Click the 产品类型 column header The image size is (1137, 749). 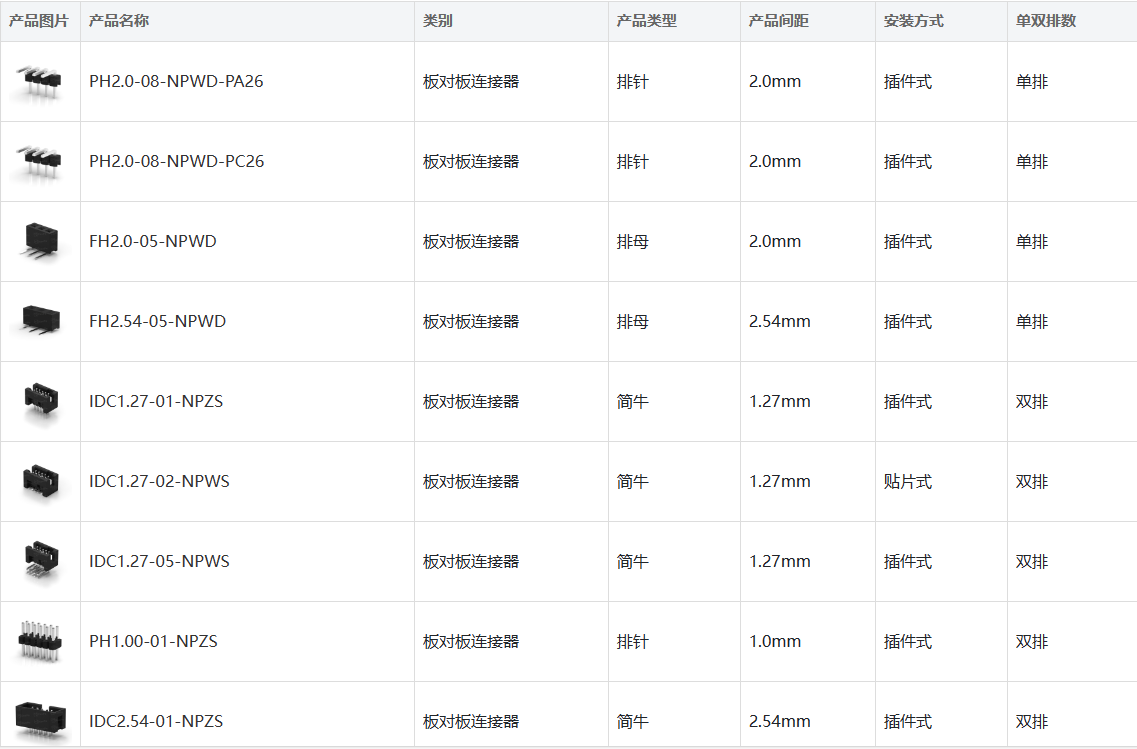pos(646,21)
